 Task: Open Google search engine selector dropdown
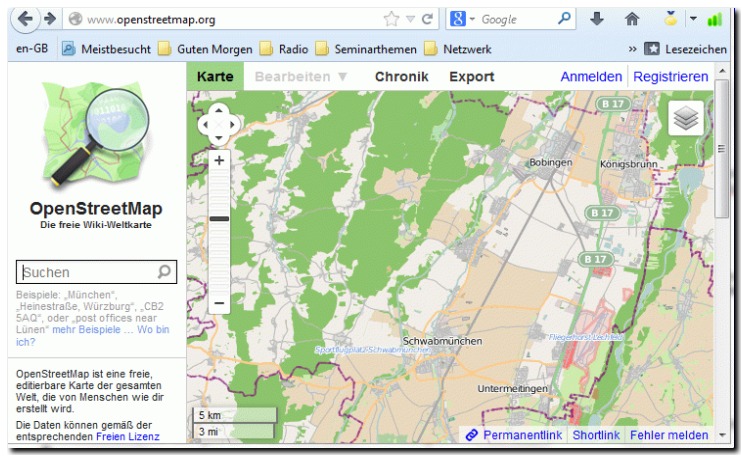[472, 19]
